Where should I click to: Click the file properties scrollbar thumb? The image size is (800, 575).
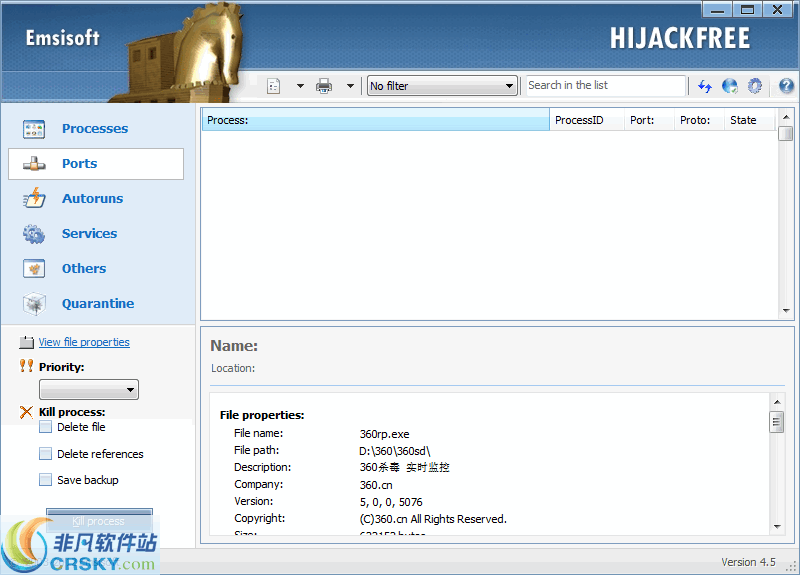click(x=777, y=422)
